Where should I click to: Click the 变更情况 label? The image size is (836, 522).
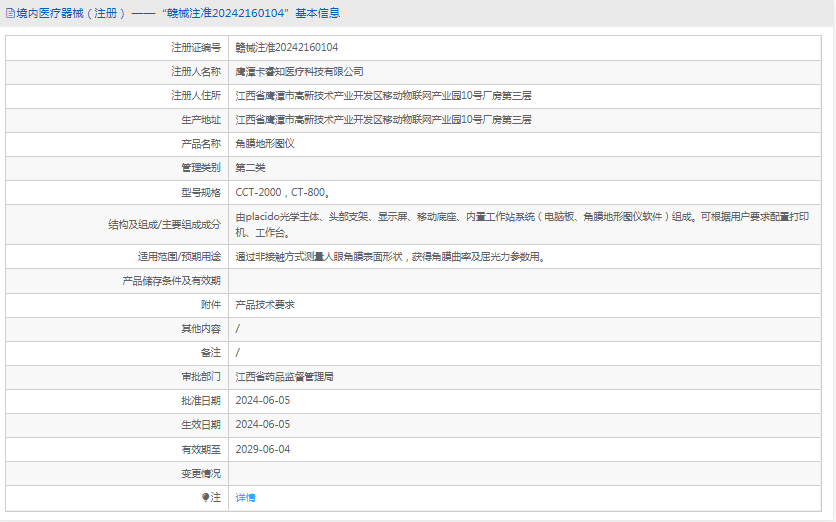pos(200,473)
